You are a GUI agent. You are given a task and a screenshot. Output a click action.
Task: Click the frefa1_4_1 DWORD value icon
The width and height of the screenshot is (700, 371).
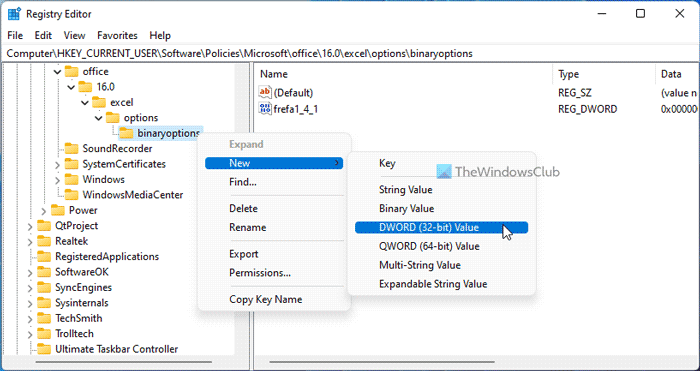[x=265, y=108]
